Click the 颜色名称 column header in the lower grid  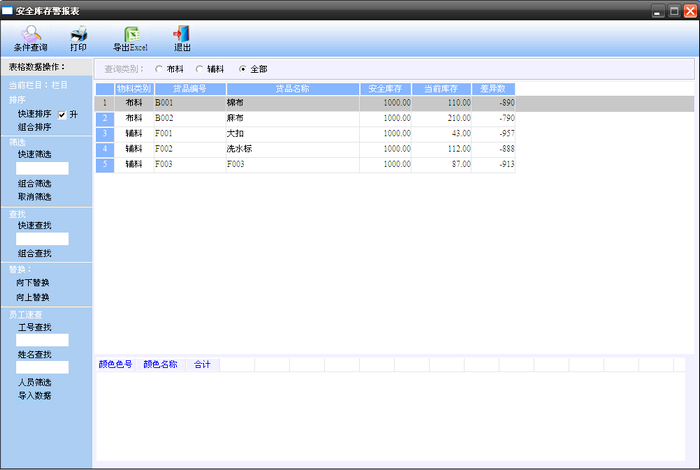click(160, 365)
